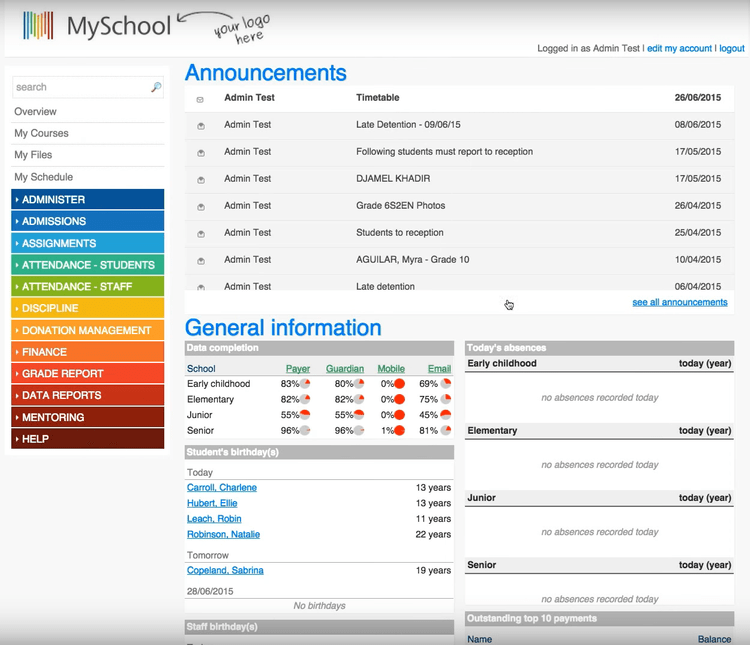
Task: Open envelope icon of Timetable announcement
Action: tap(200, 100)
